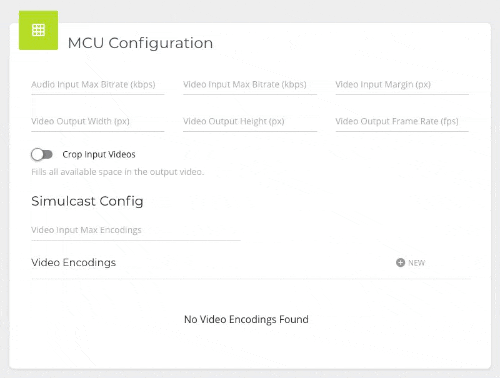The width and height of the screenshot is (500, 378).
Task: Toggle the Crop Input Videos switch
Action: point(42,154)
